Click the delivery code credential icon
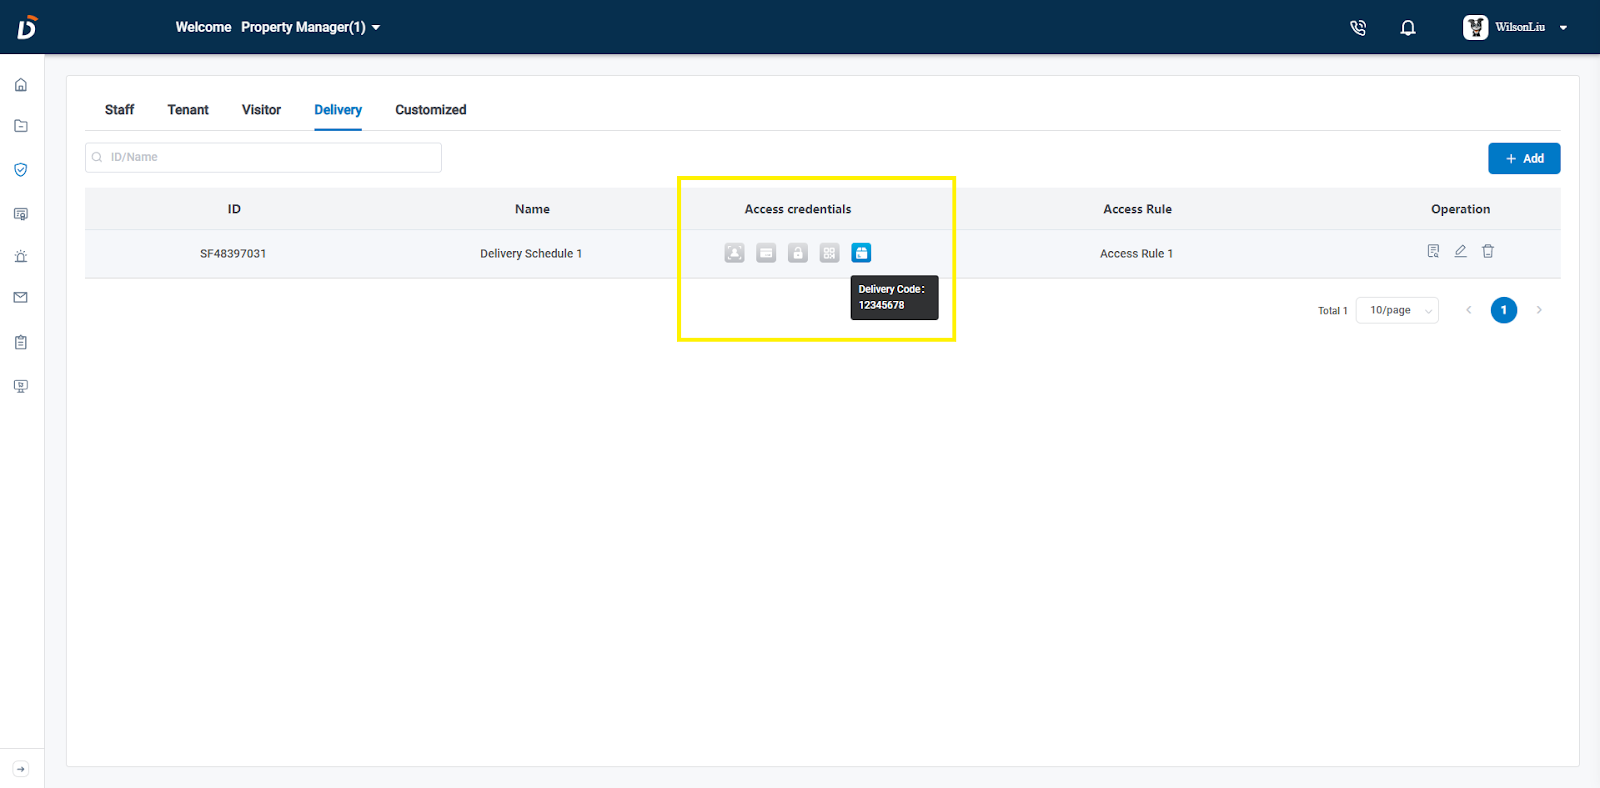Image resolution: width=1600 pixels, height=788 pixels. tap(861, 253)
